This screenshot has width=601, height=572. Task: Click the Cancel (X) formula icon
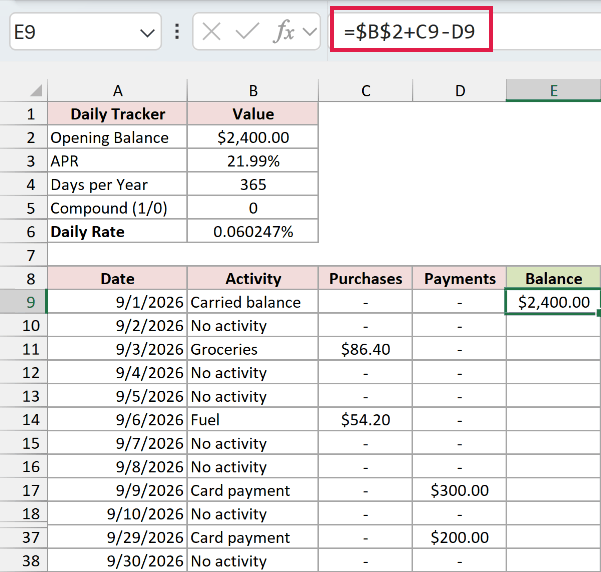[211, 31]
